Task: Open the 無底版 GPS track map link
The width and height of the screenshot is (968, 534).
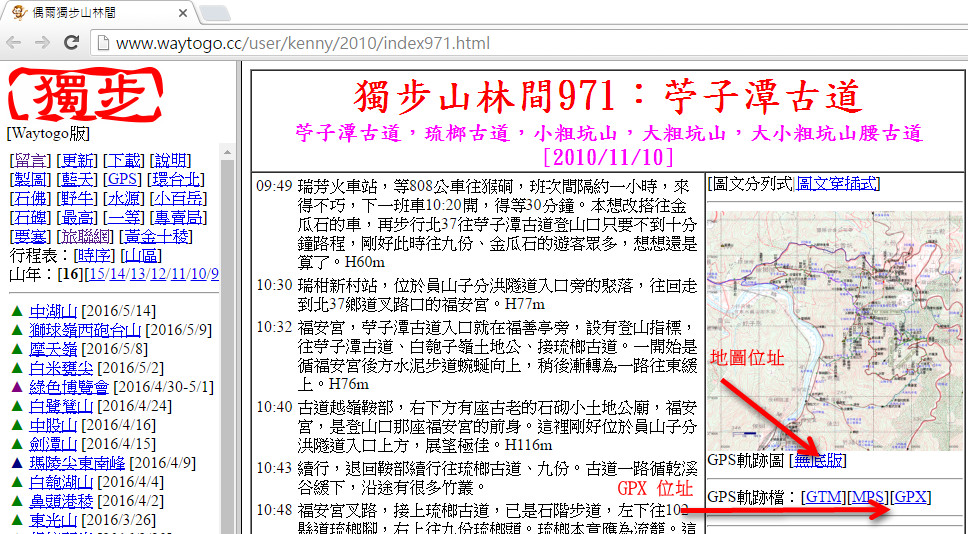Action: [x=818, y=460]
